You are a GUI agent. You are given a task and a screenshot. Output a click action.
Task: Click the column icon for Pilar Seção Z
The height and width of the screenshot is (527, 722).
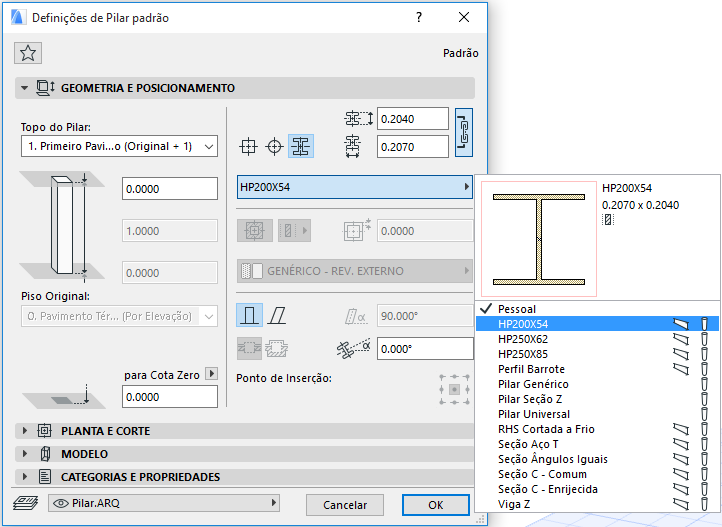coord(704,400)
